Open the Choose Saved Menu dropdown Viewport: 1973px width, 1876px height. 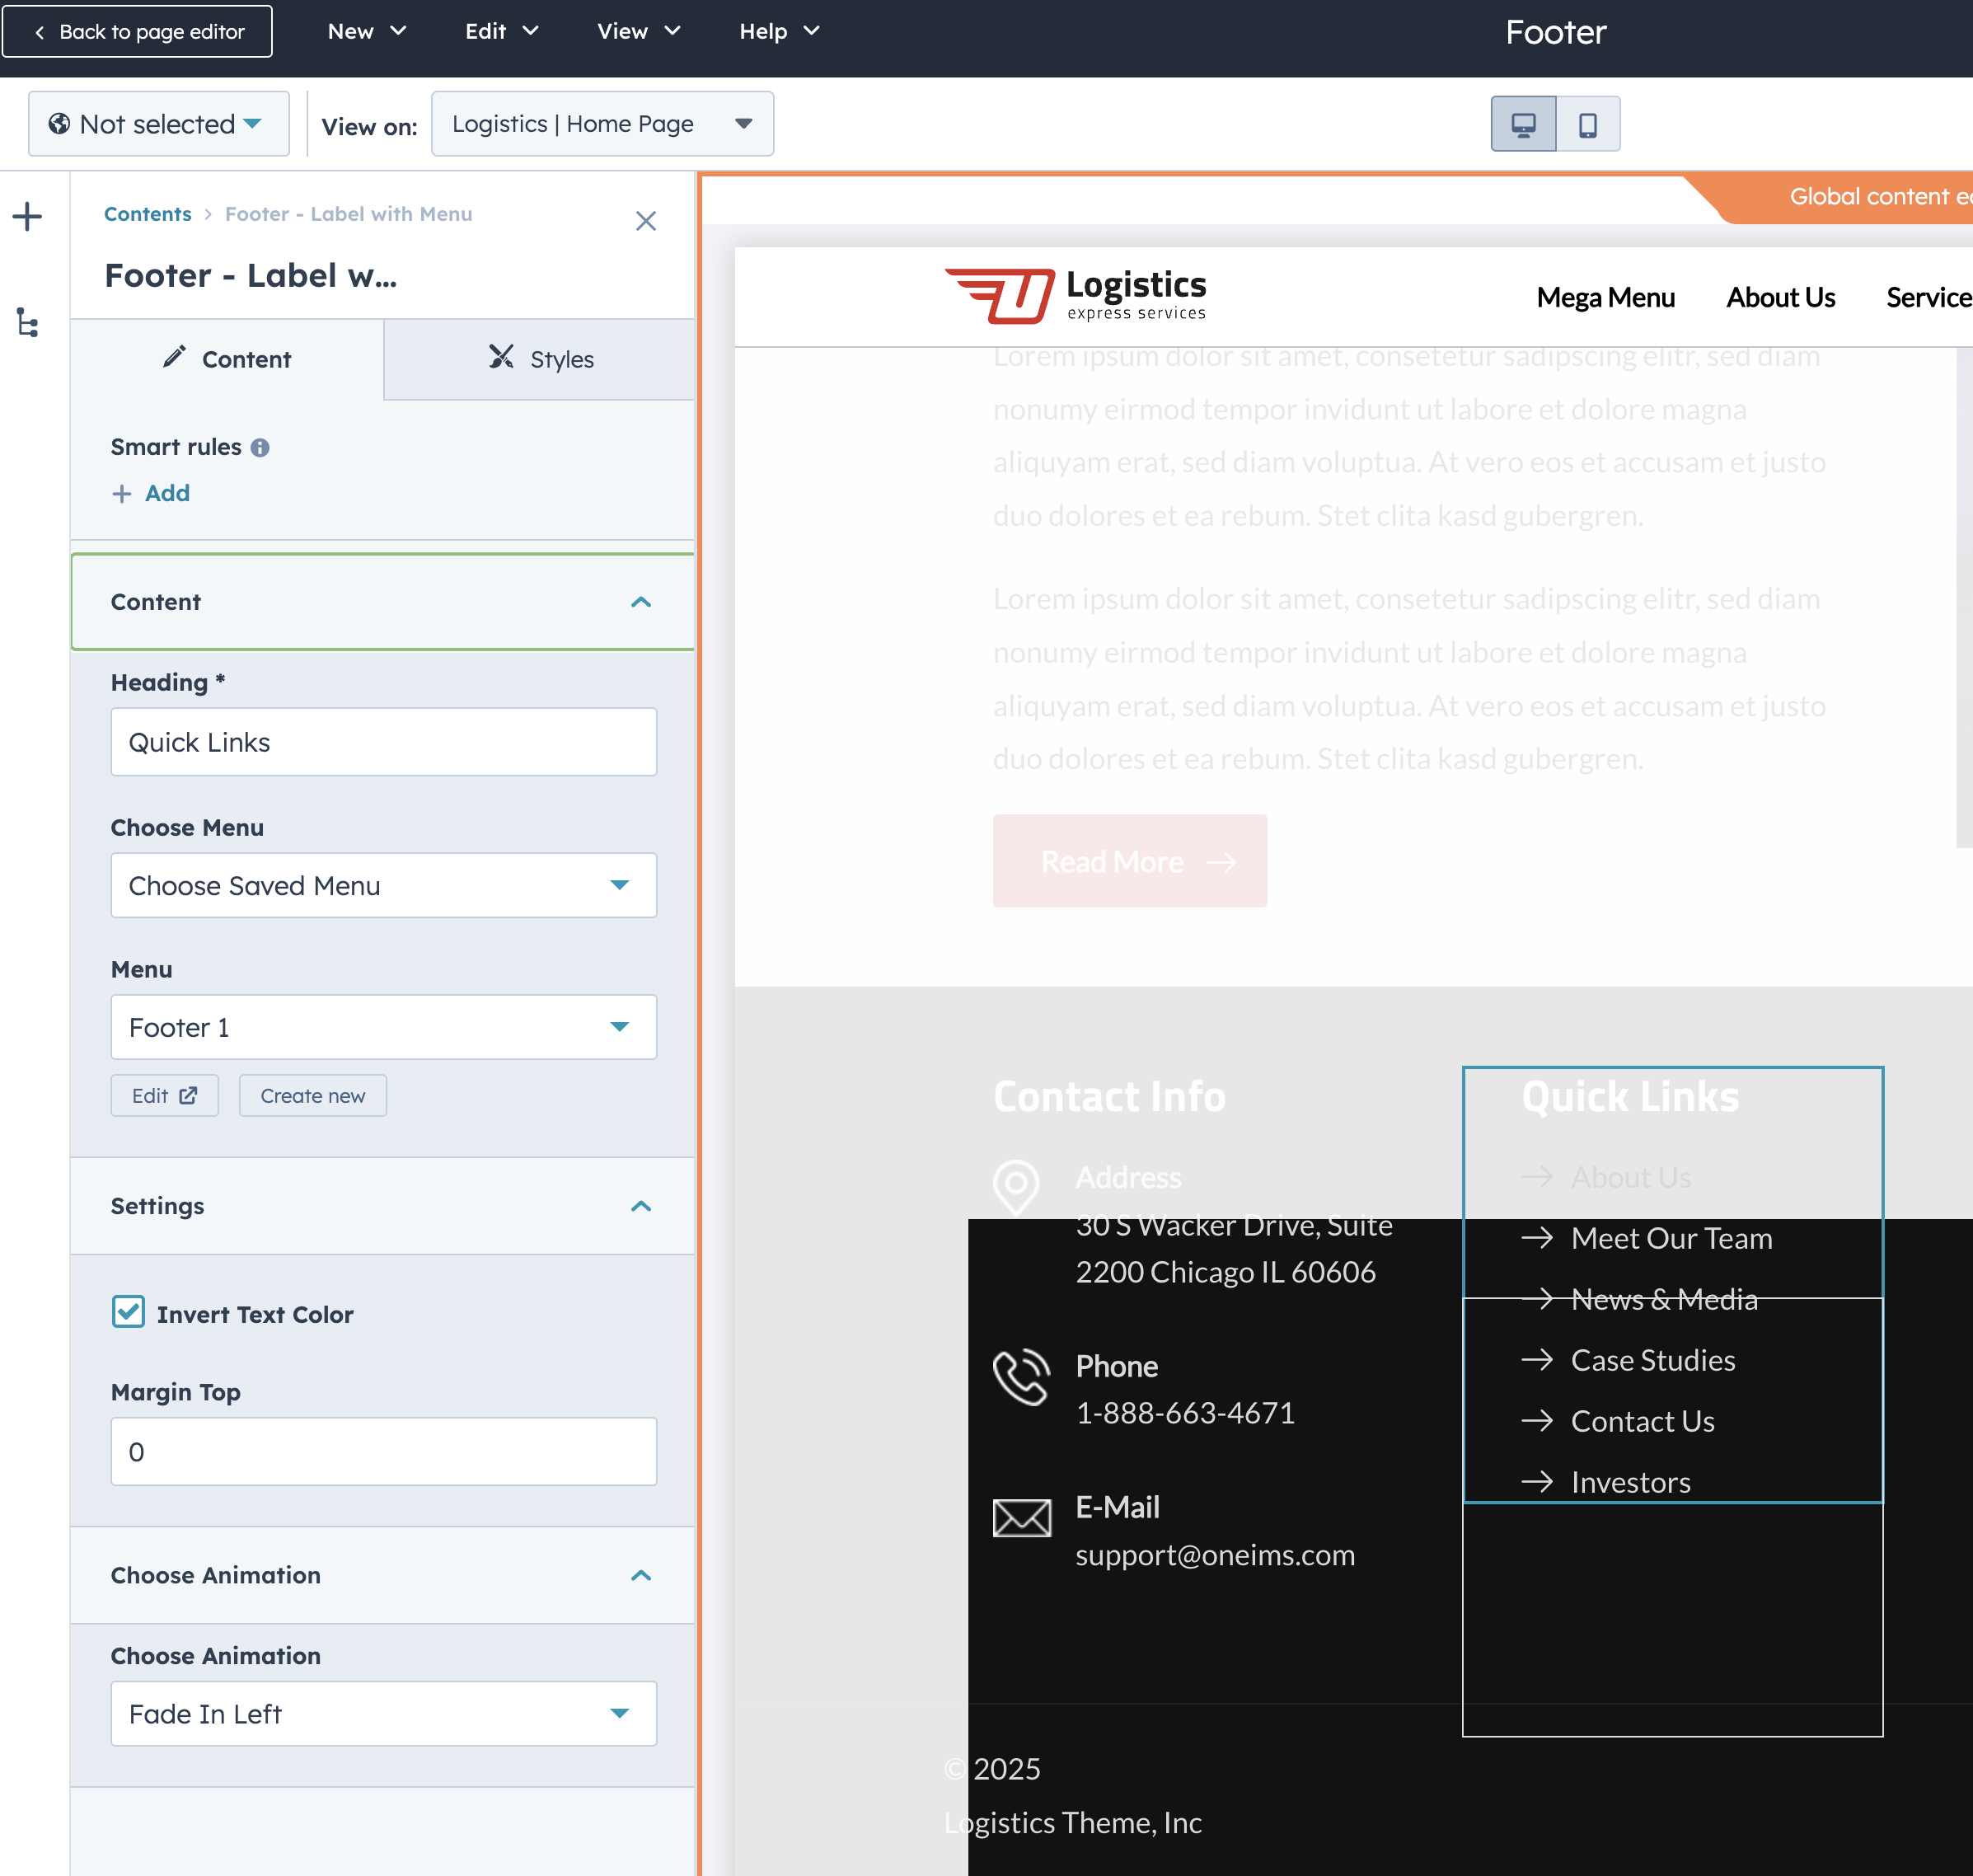click(383, 886)
